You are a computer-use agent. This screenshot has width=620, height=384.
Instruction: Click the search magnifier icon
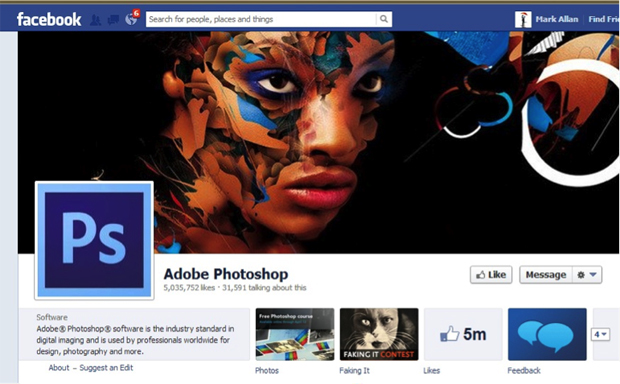tap(384, 19)
